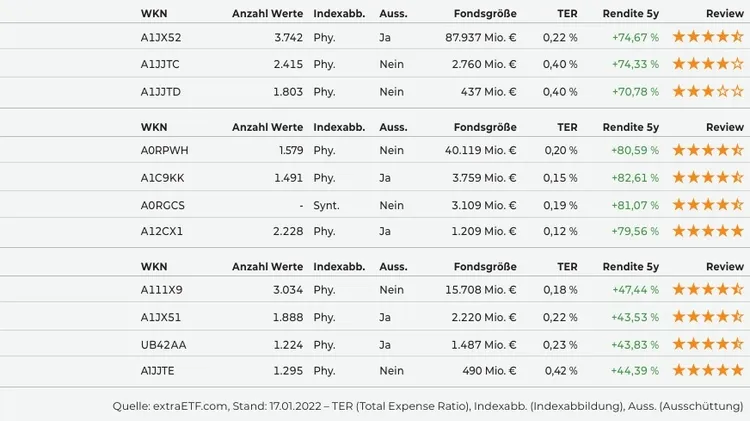Click the +82,61 % return value

pyautogui.click(x=635, y=178)
